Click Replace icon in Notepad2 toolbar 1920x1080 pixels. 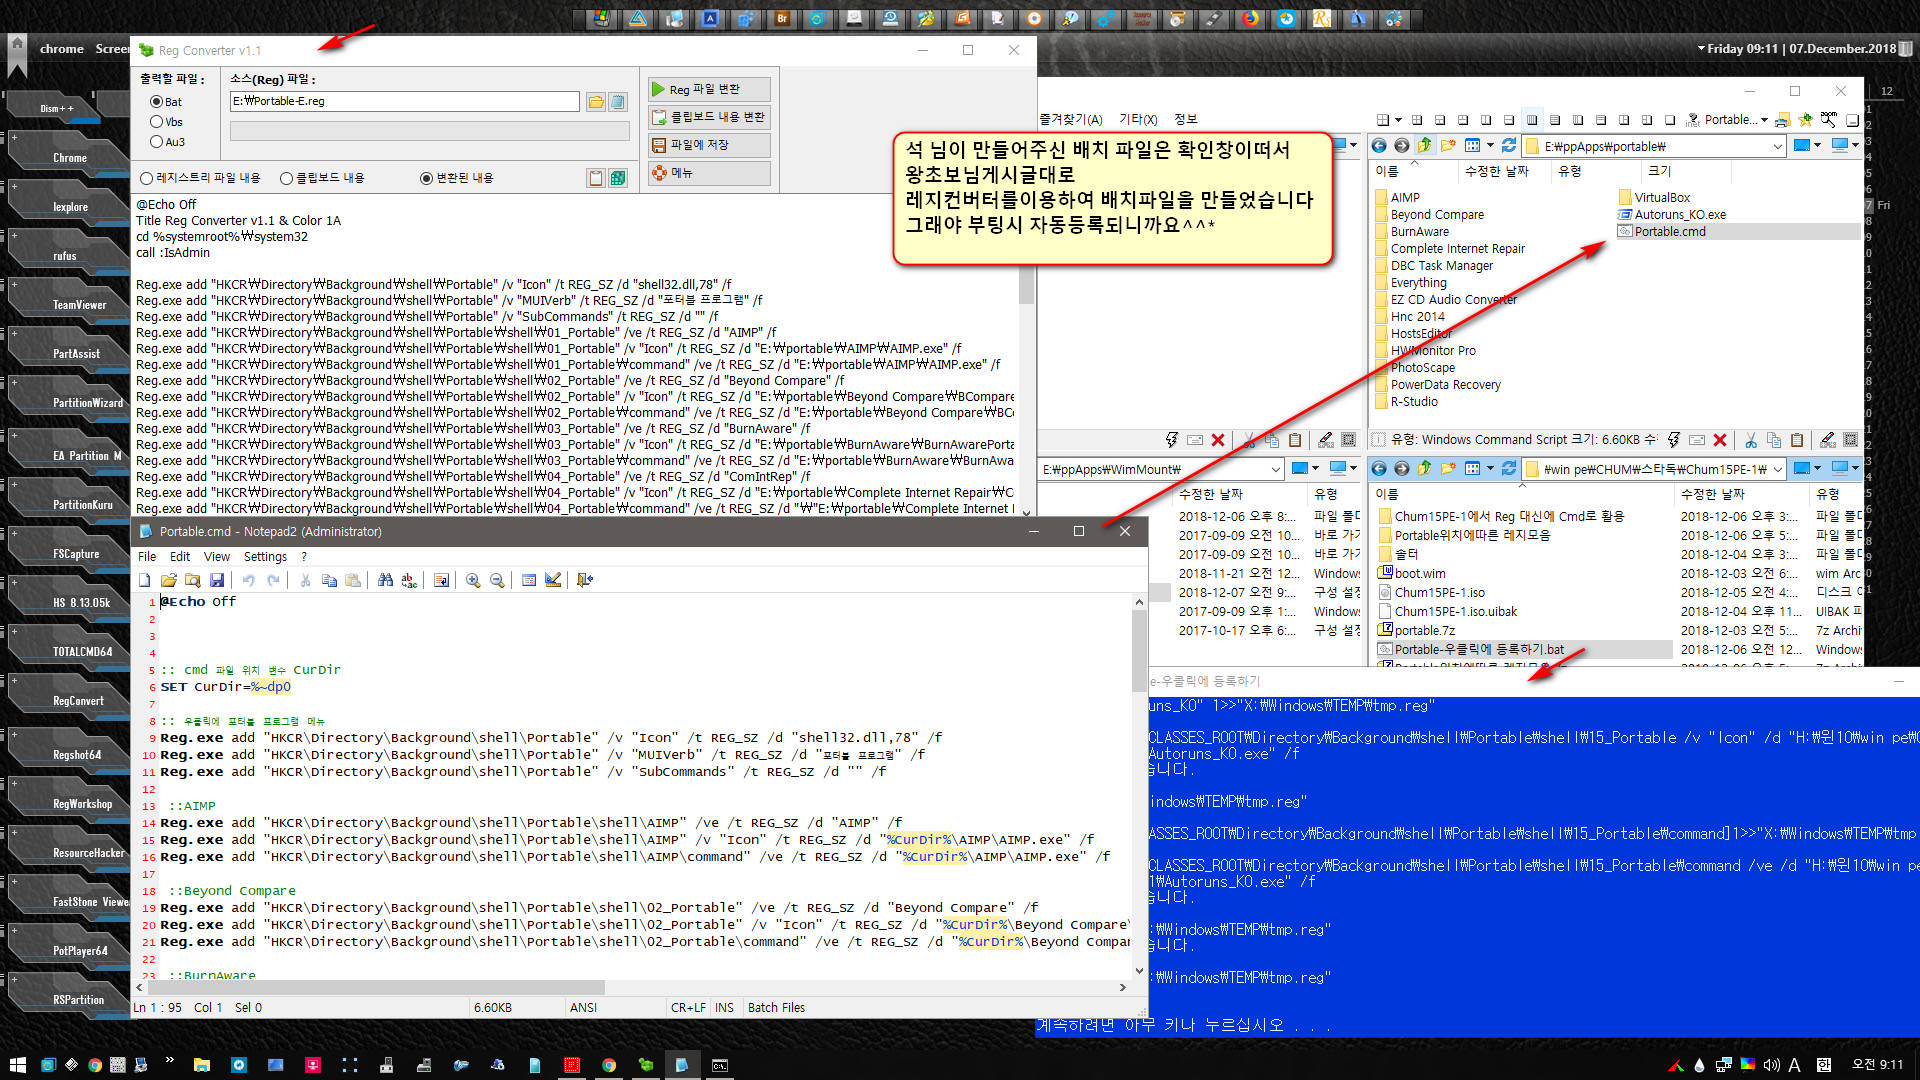pyautogui.click(x=409, y=580)
